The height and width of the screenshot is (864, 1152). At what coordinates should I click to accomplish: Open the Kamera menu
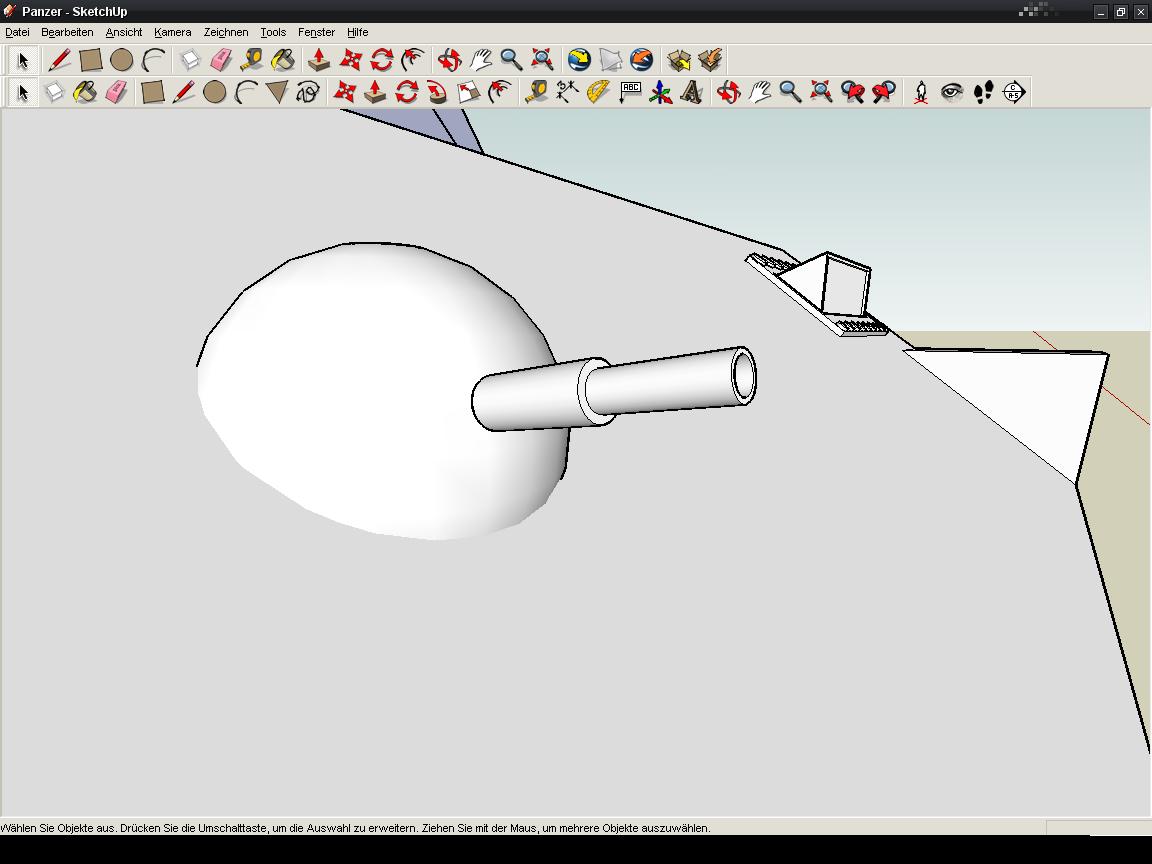point(172,32)
